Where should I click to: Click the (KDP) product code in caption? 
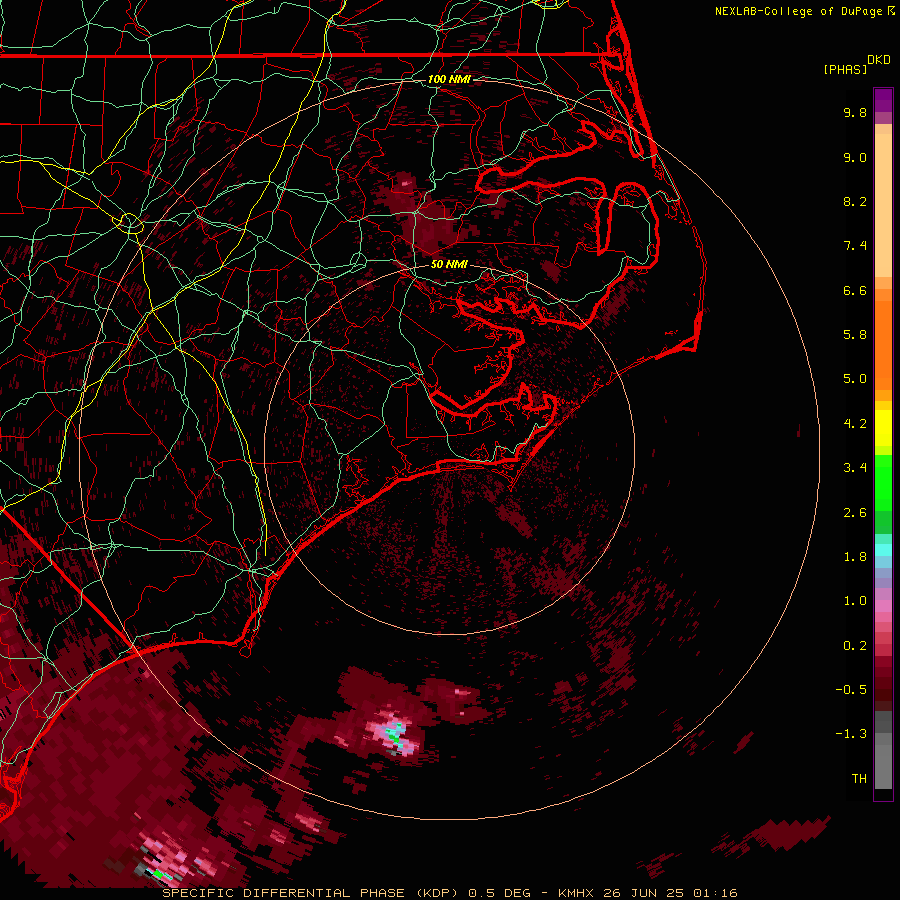[x=437, y=893]
